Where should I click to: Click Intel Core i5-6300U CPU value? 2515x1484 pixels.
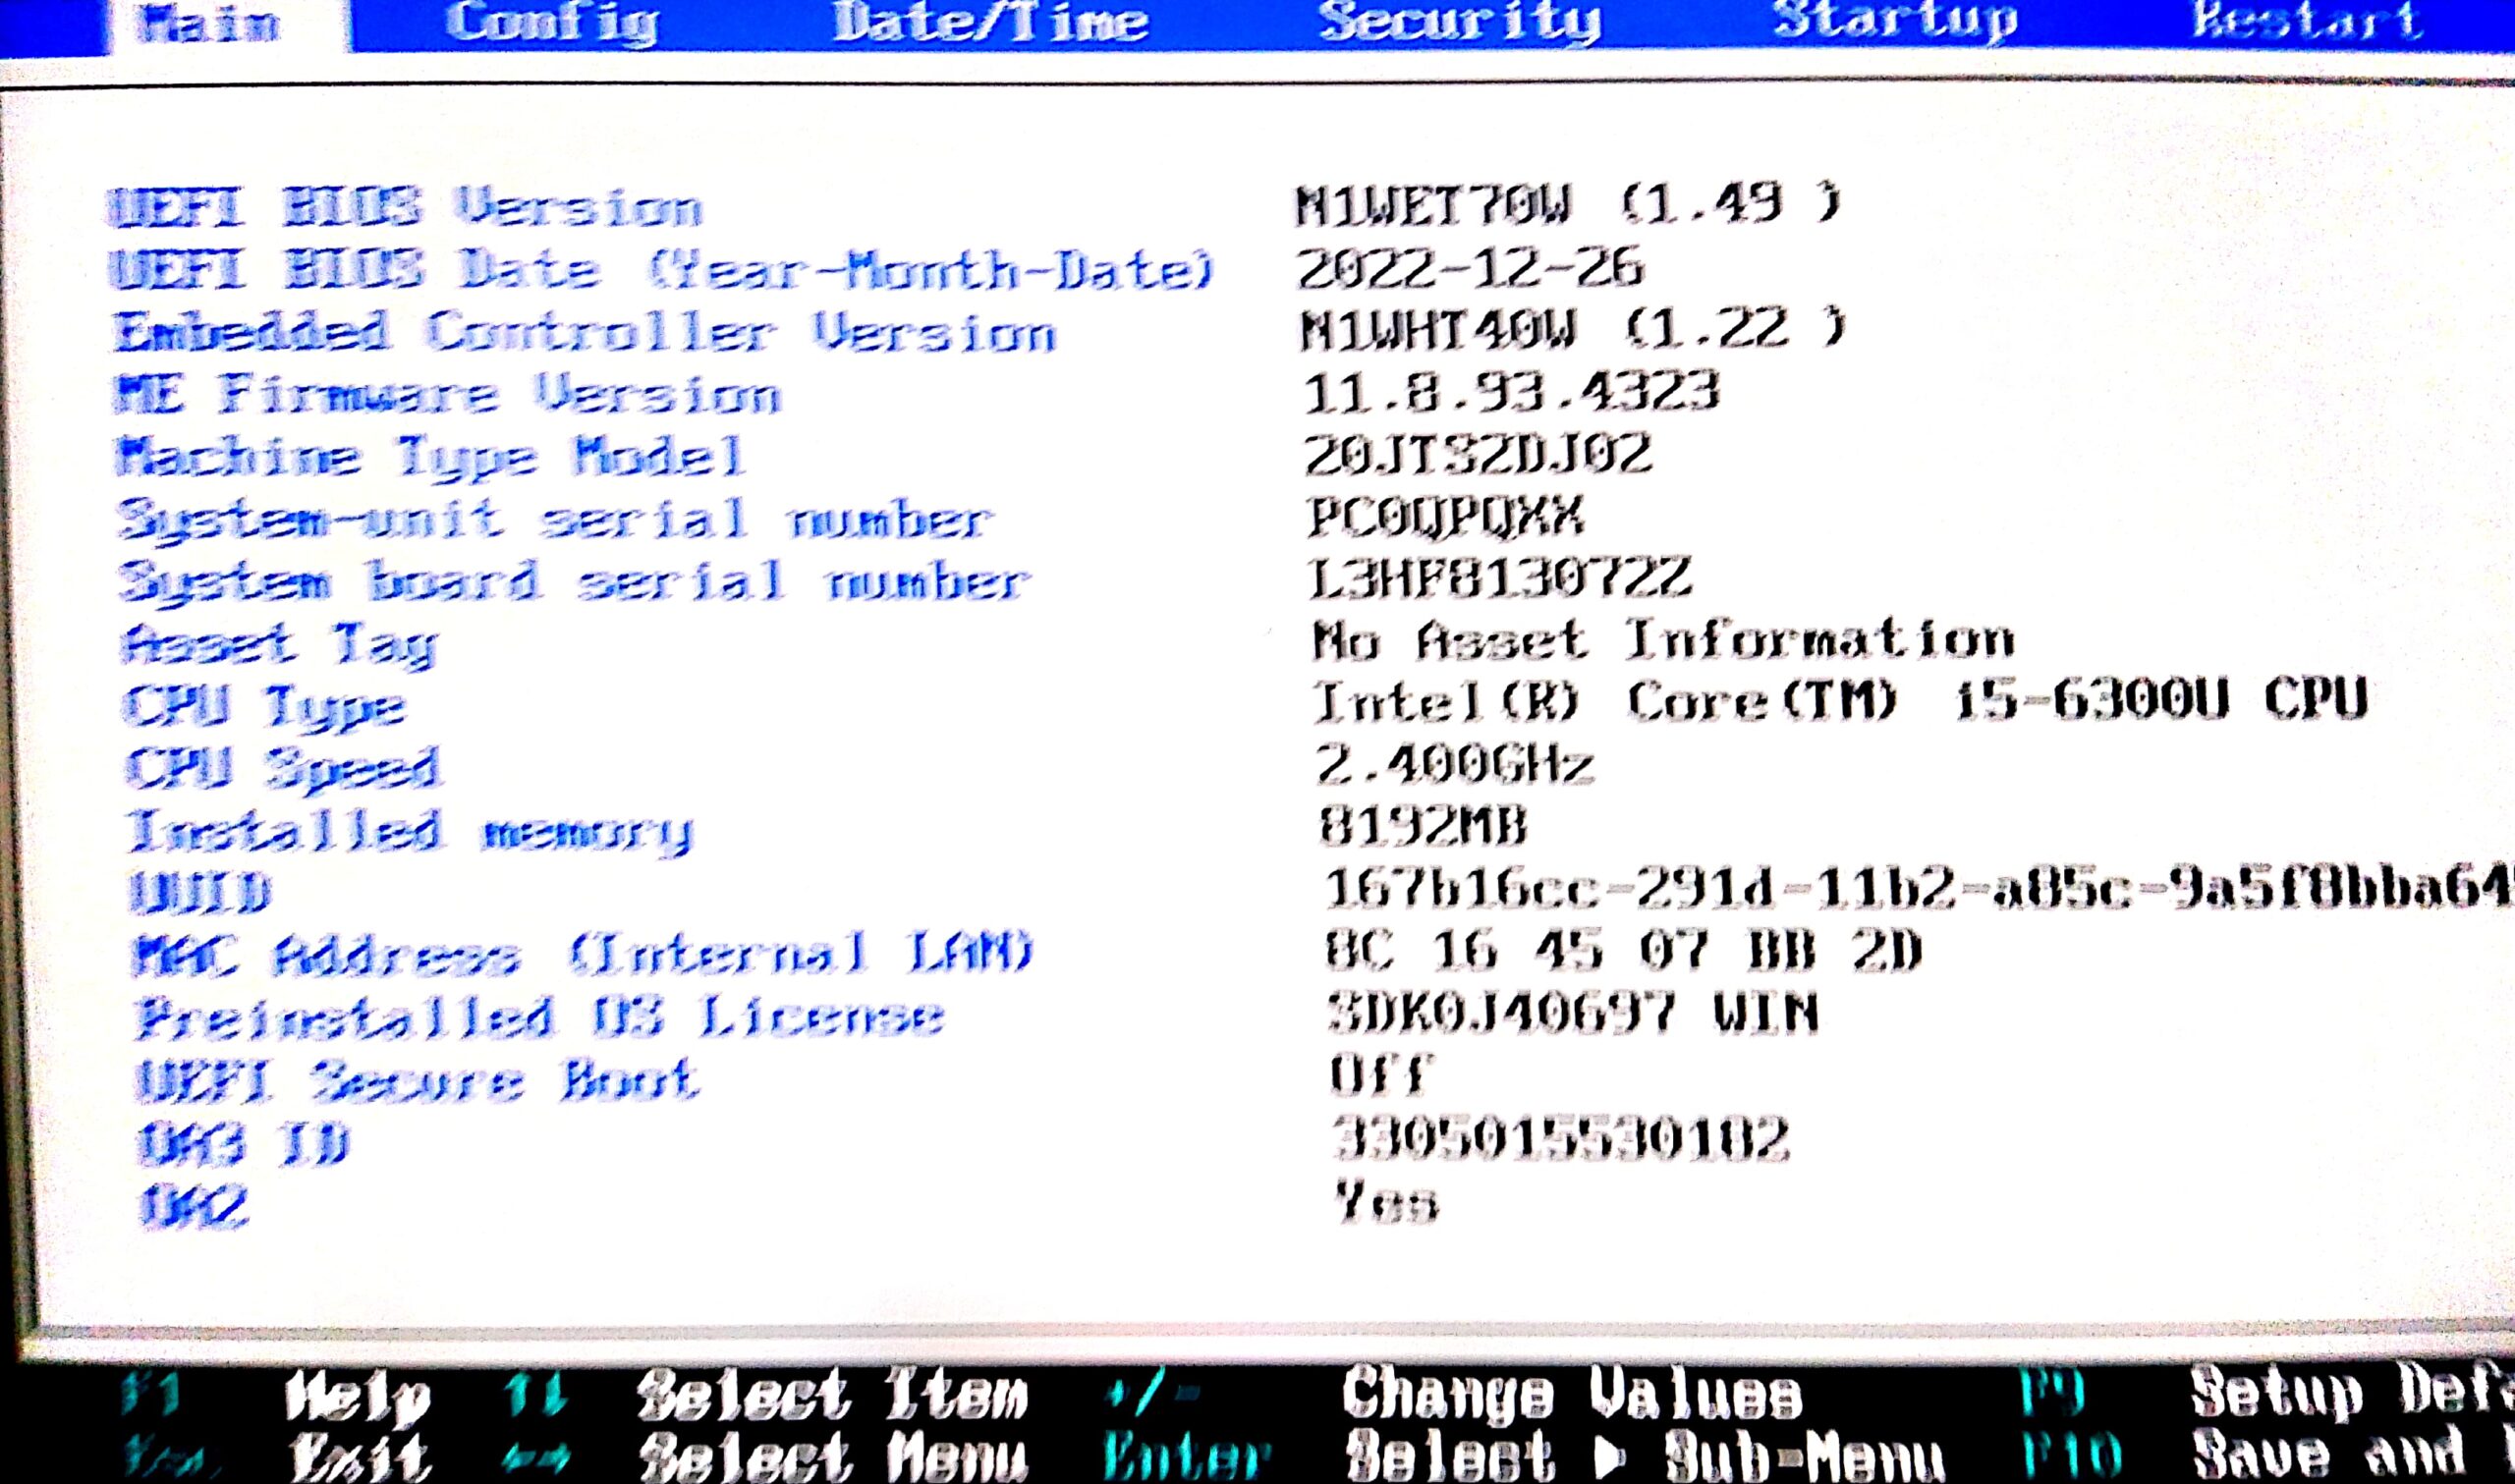tap(1841, 700)
